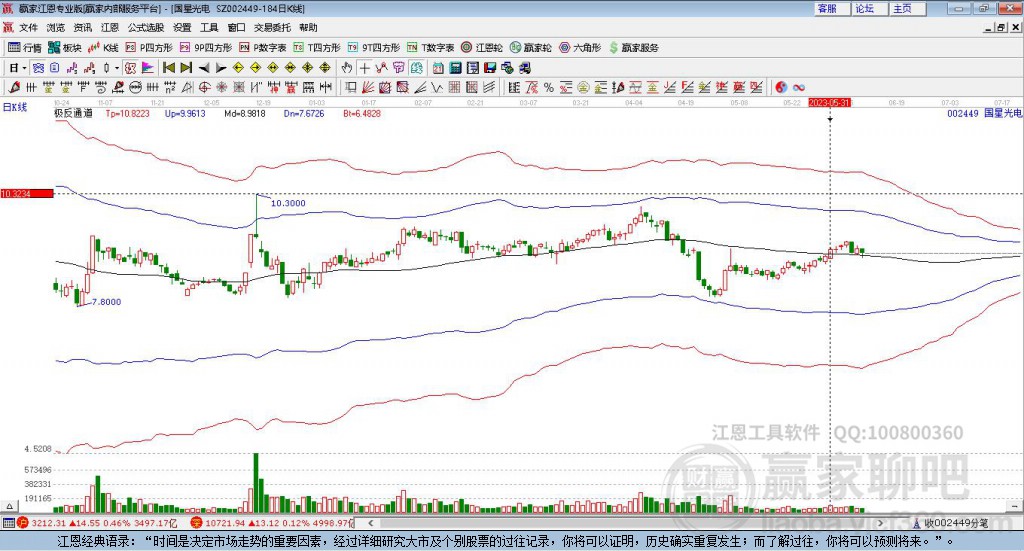Screen dimensions: 1024x551
Task: Step forward with black right arrow
Action: click(x=221, y=68)
